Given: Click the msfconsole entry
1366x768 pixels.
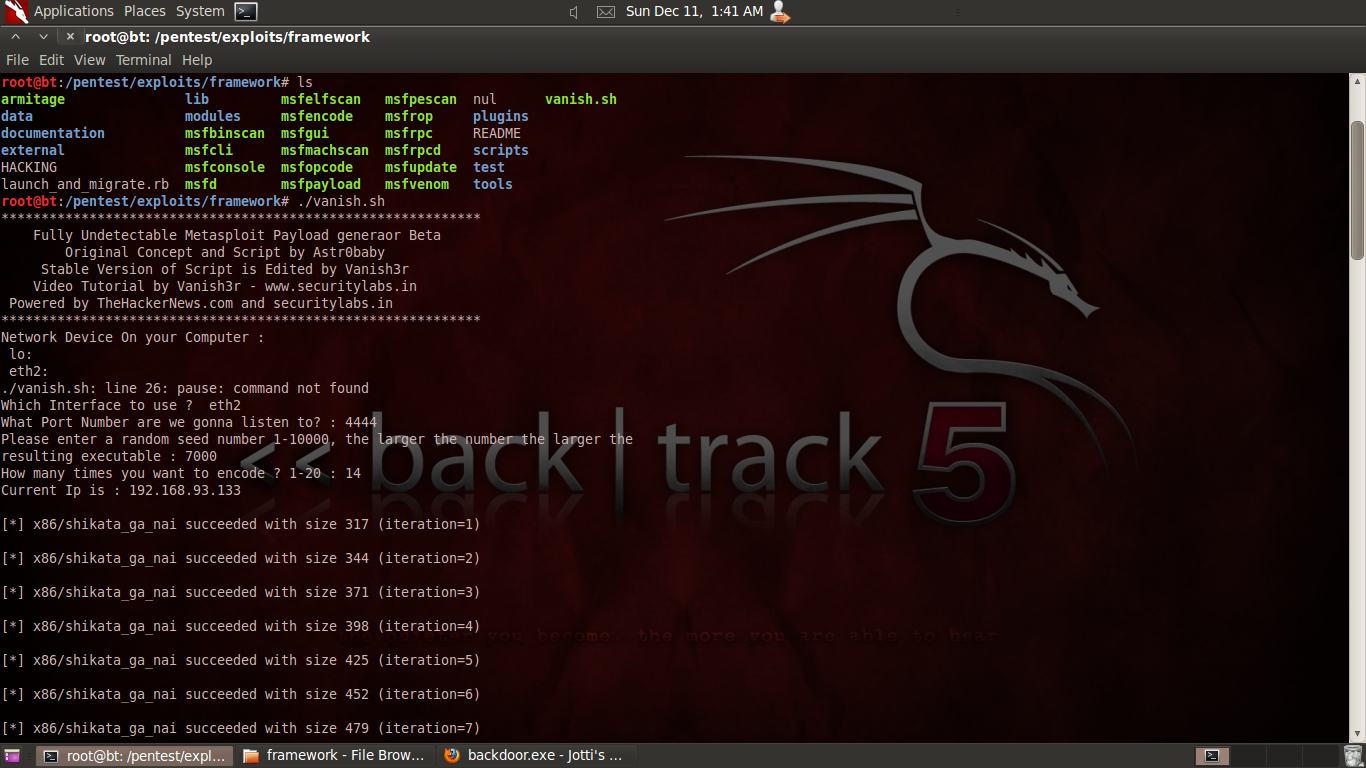Looking at the screenshot, I should [x=225, y=167].
